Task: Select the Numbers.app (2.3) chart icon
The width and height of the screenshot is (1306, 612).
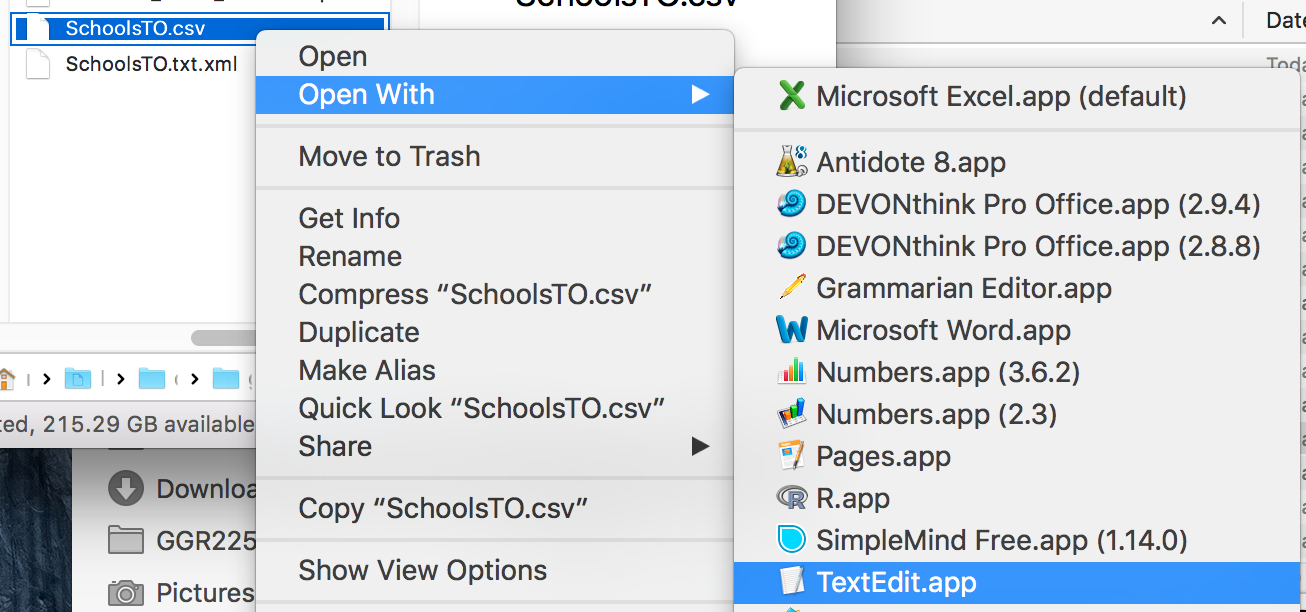Action: 792,414
